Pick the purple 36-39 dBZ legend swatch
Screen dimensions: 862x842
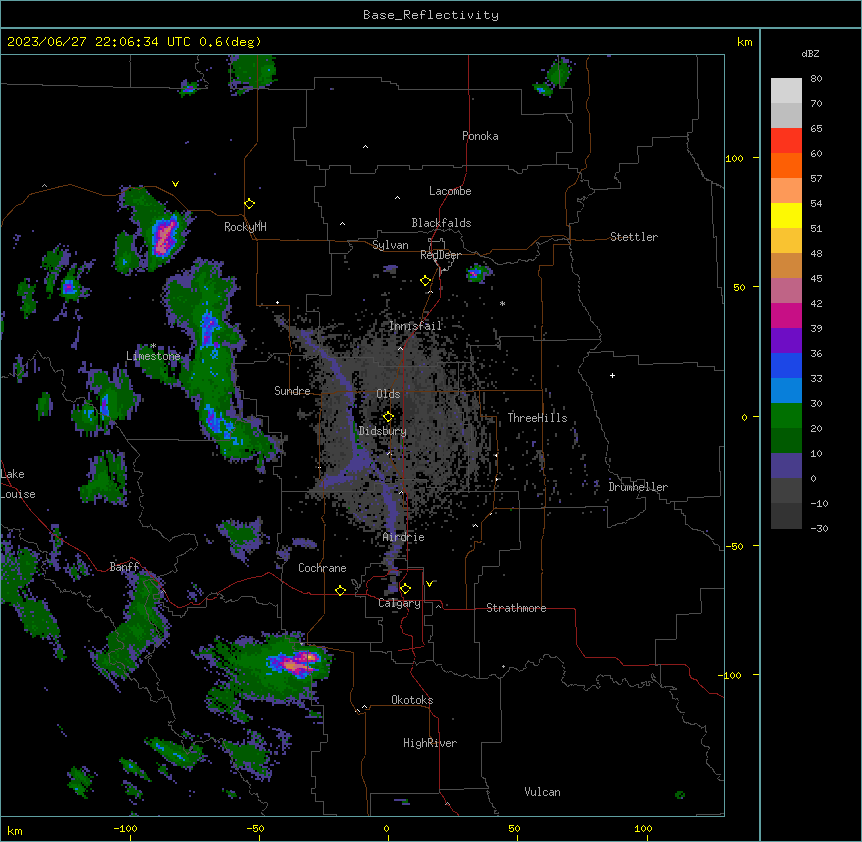pyautogui.click(x=786, y=340)
